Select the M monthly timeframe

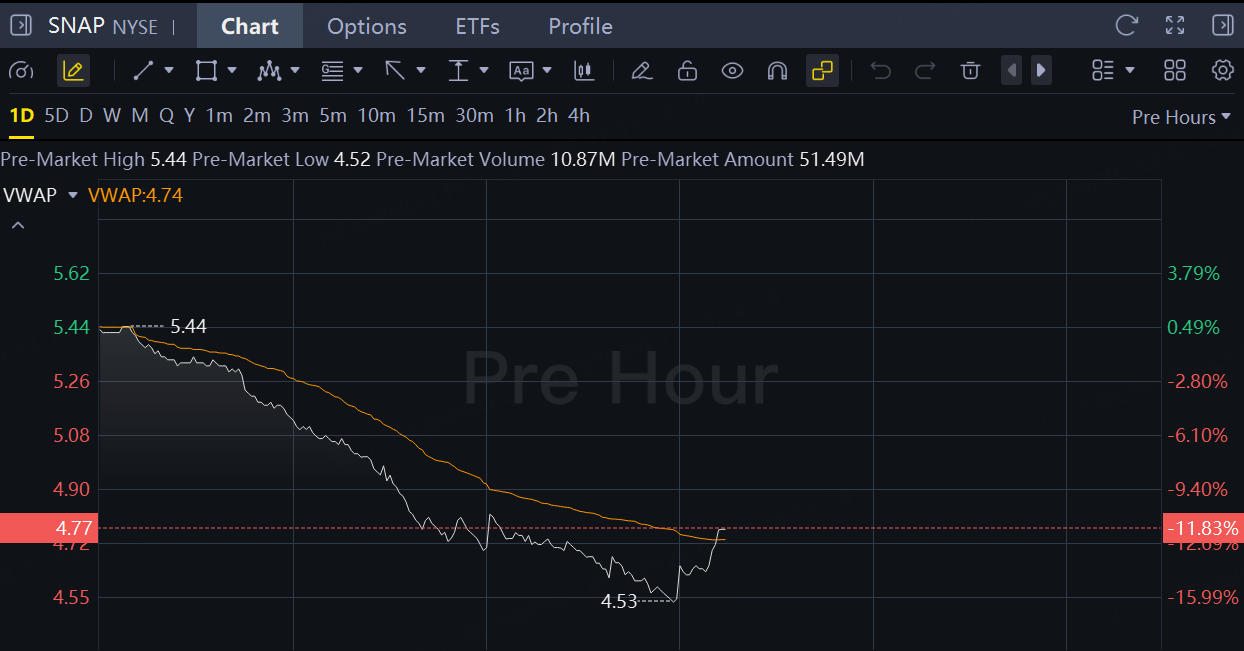click(140, 116)
